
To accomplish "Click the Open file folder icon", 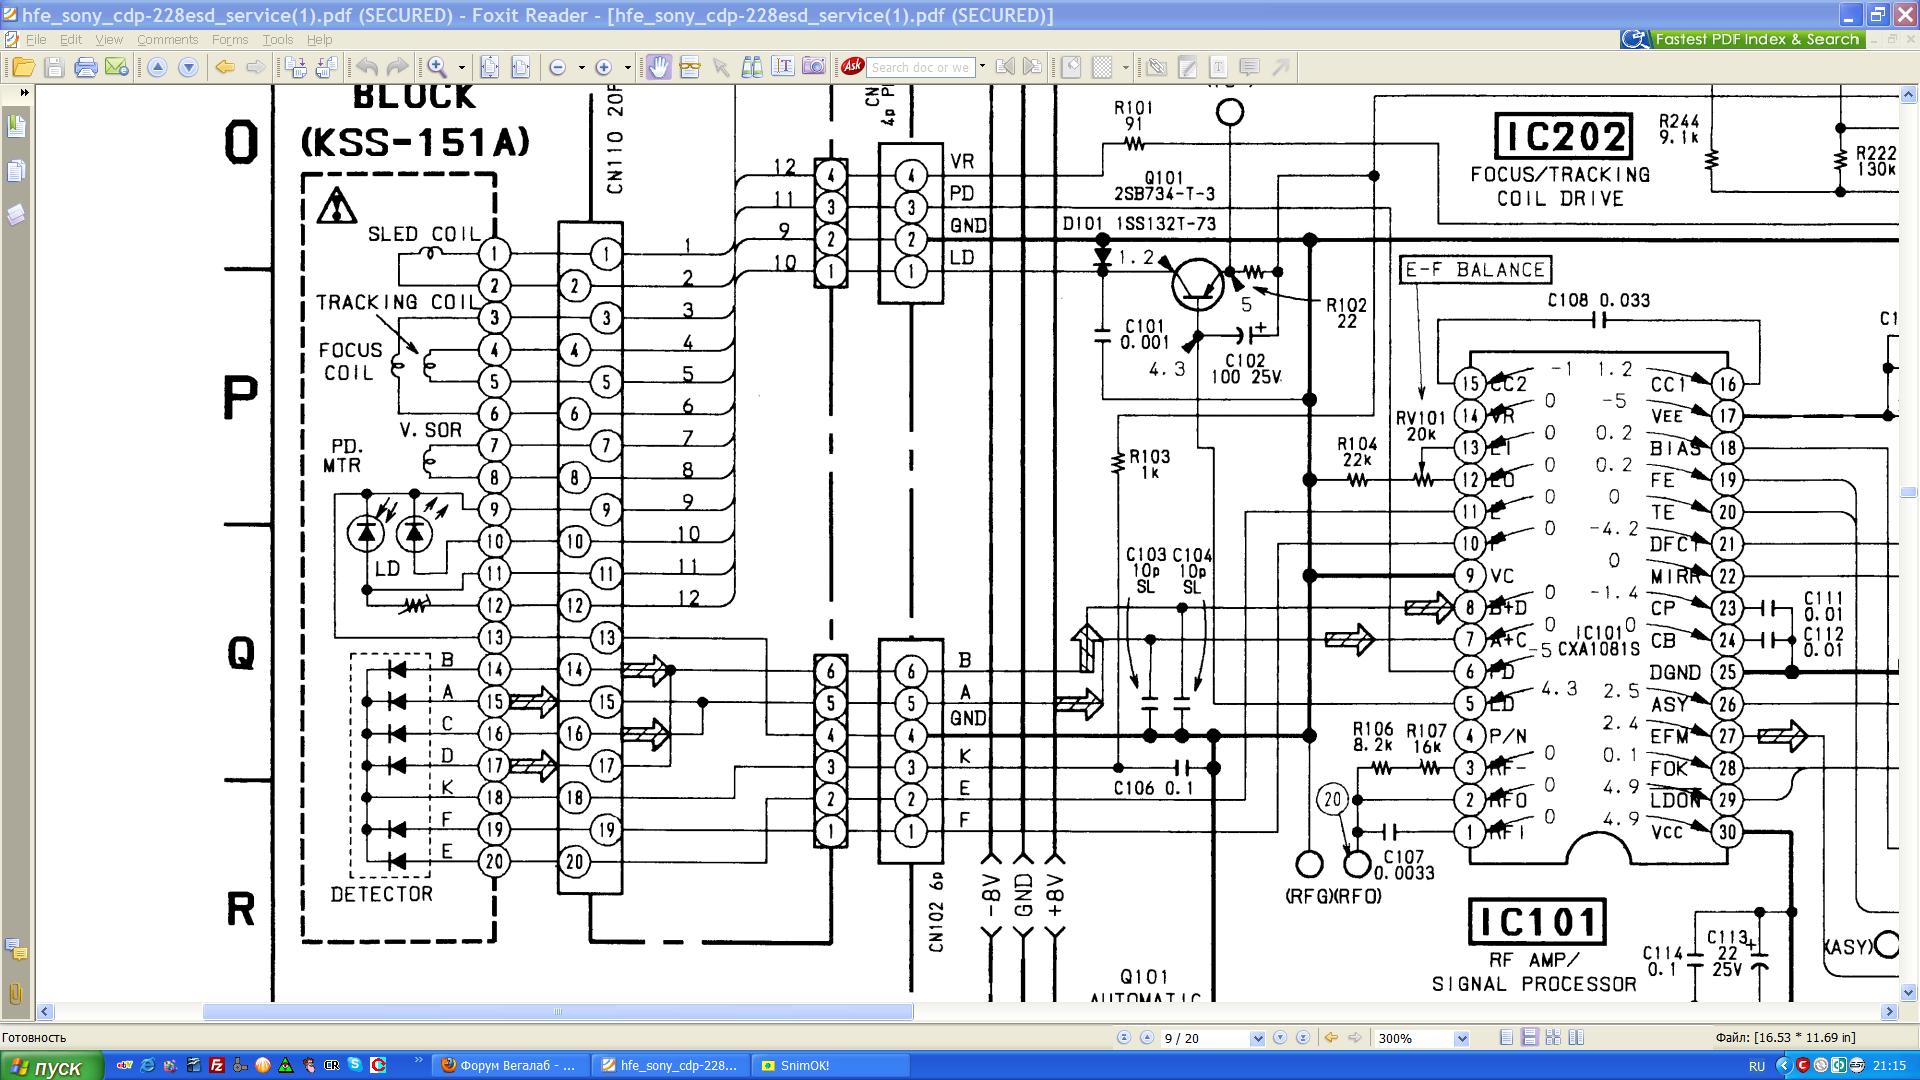I will click(x=23, y=67).
